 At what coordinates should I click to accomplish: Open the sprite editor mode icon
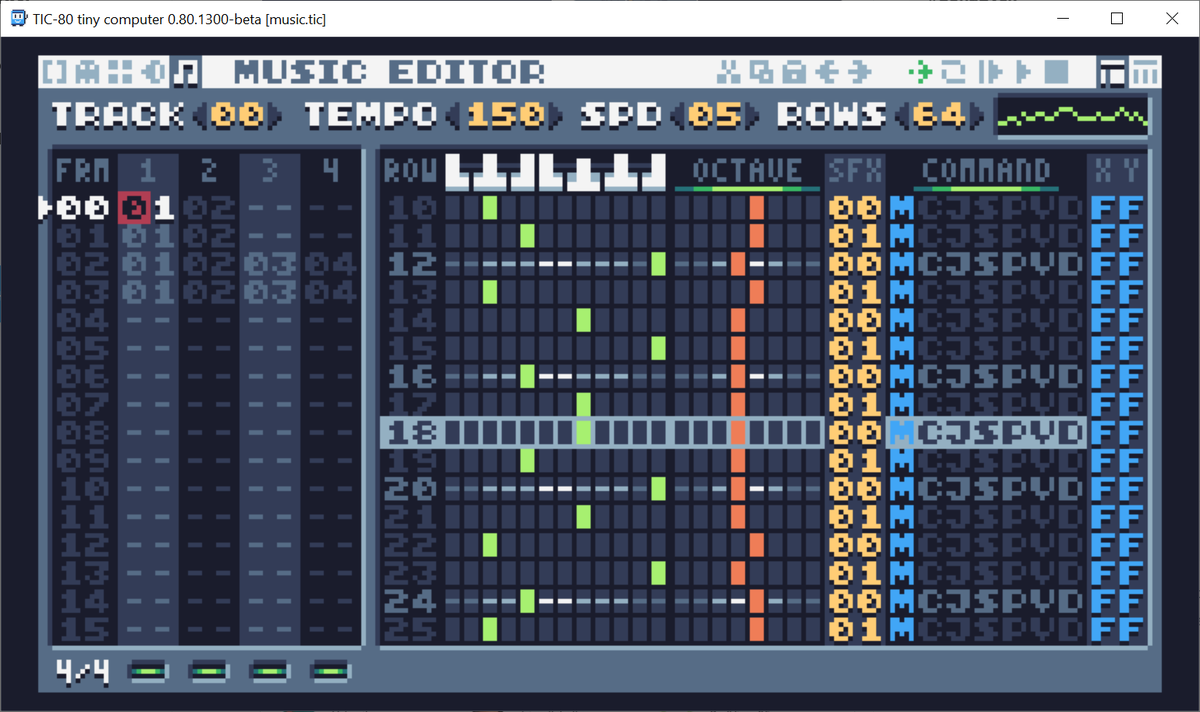88,72
